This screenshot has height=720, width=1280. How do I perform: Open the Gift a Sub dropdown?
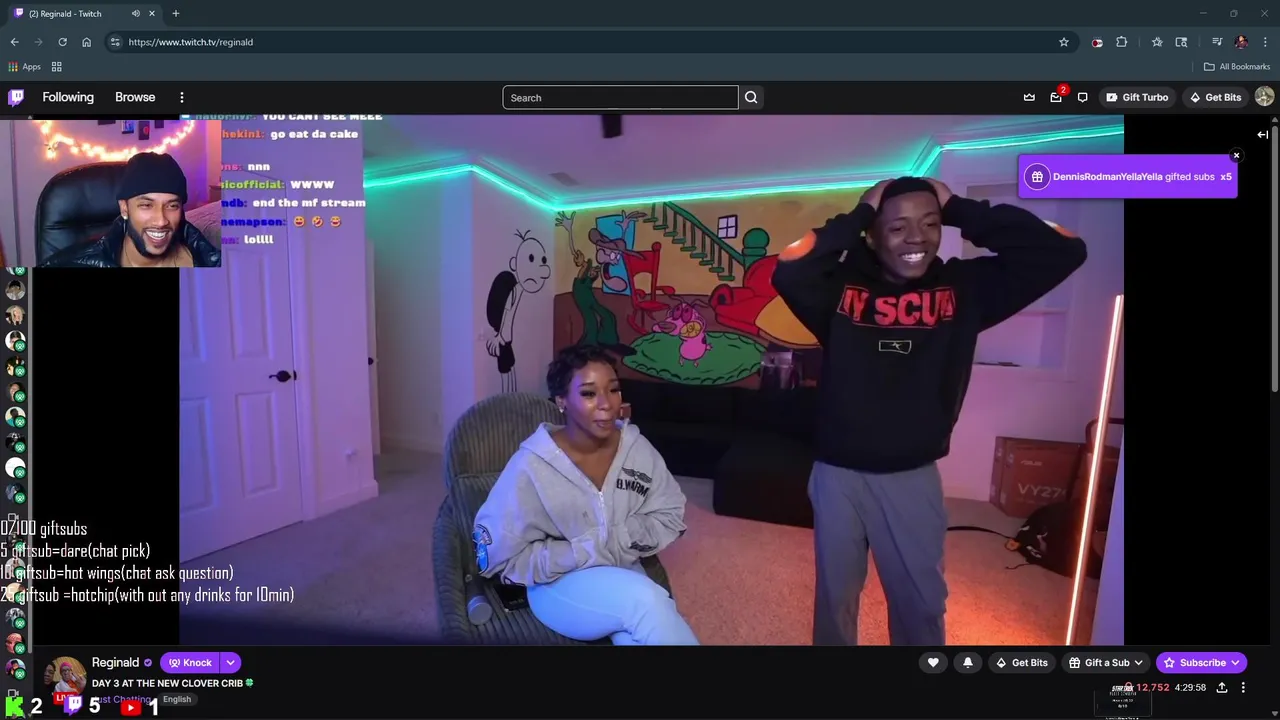pos(1106,662)
